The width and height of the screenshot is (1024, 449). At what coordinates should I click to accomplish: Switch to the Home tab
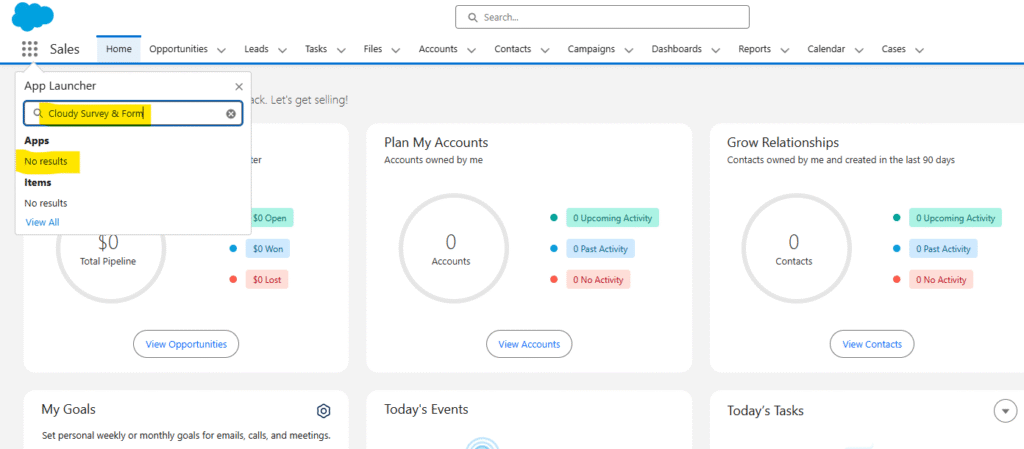tap(119, 49)
